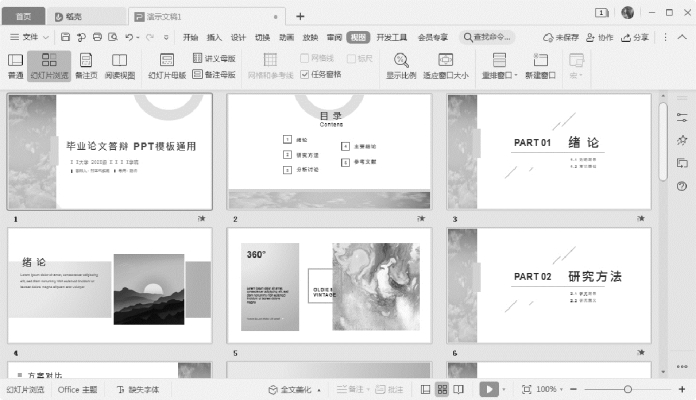Click 未保存 cloud save button
696x400 pixels.
point(561,37)
